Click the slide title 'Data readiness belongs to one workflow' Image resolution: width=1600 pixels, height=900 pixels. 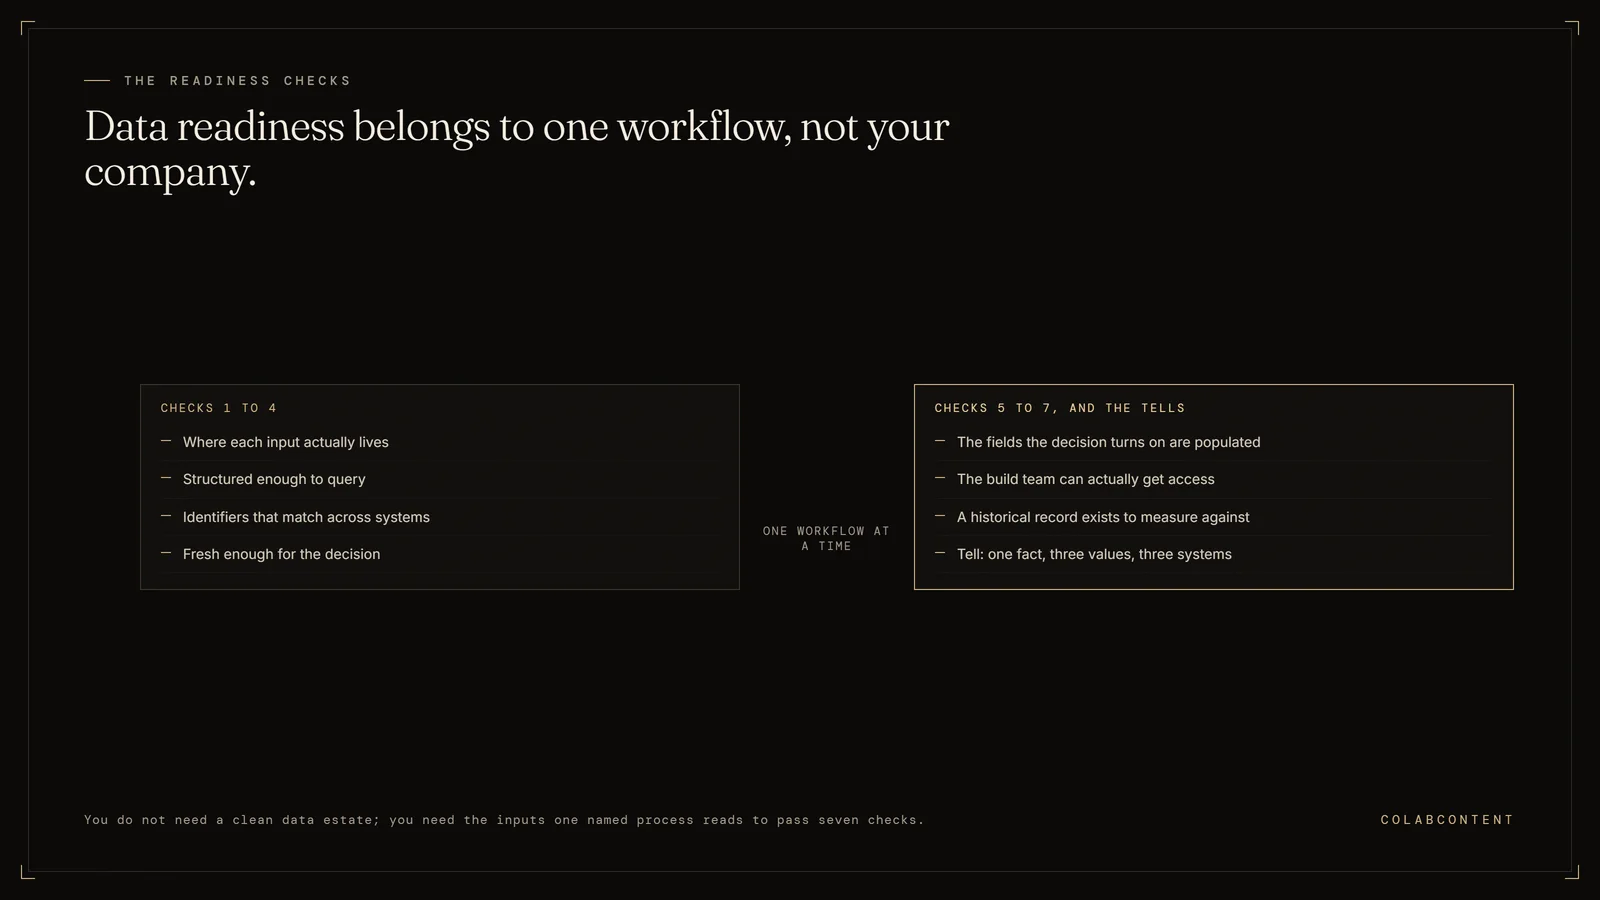point(517,149)
